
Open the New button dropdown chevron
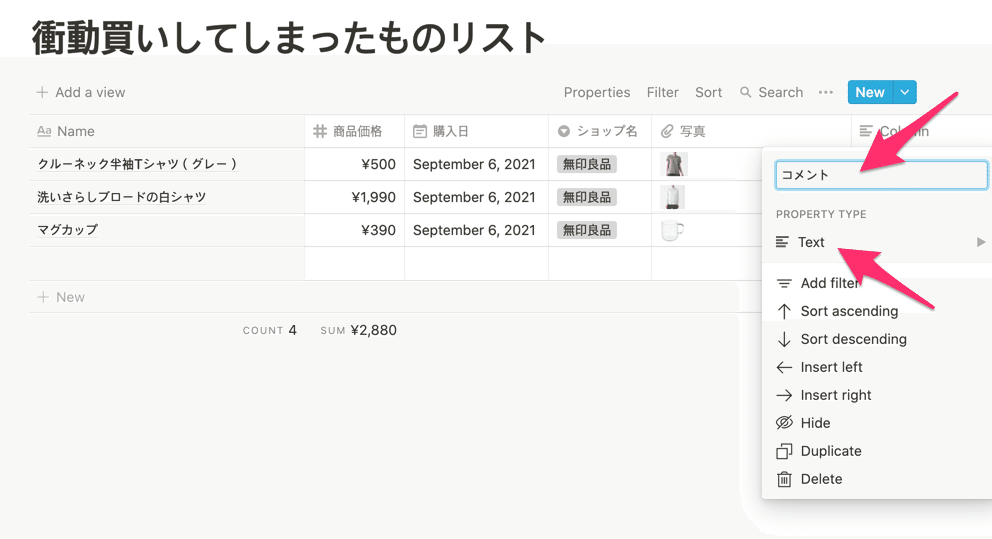click(905, 92)
